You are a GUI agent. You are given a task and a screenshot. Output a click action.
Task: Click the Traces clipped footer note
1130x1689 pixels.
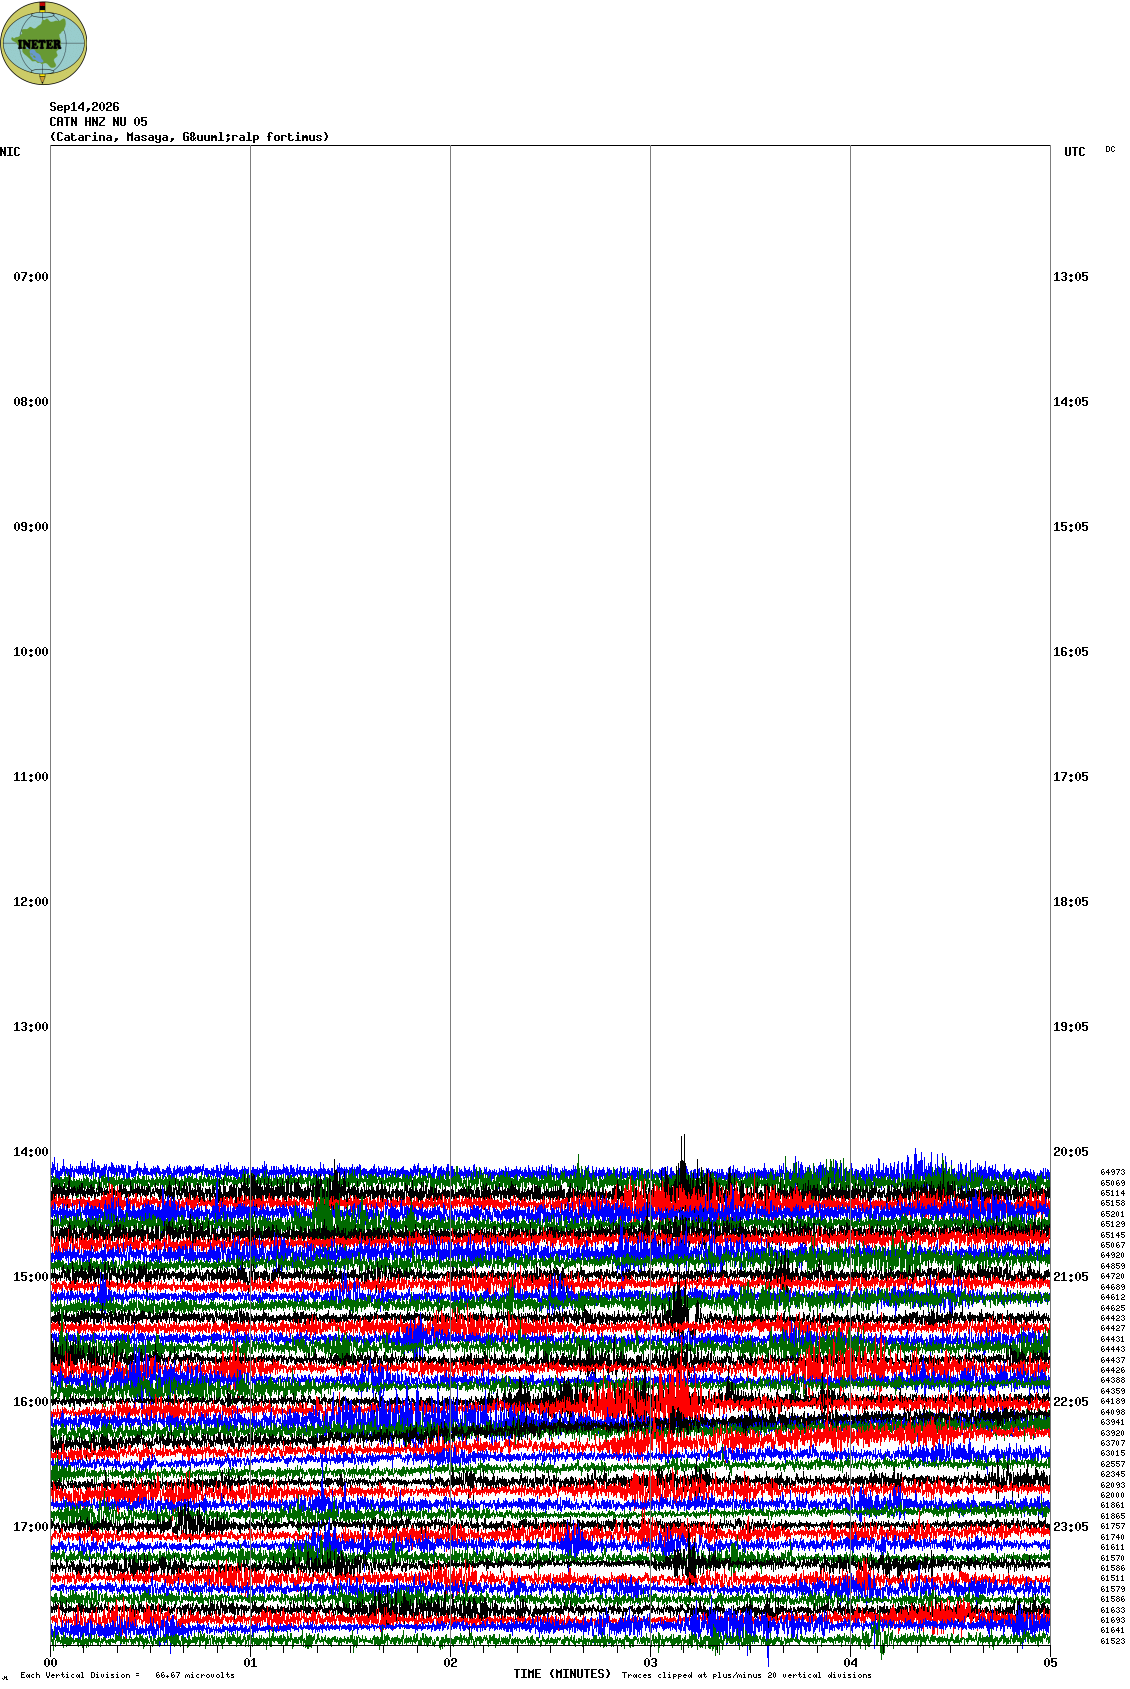tap(746, 1675)
